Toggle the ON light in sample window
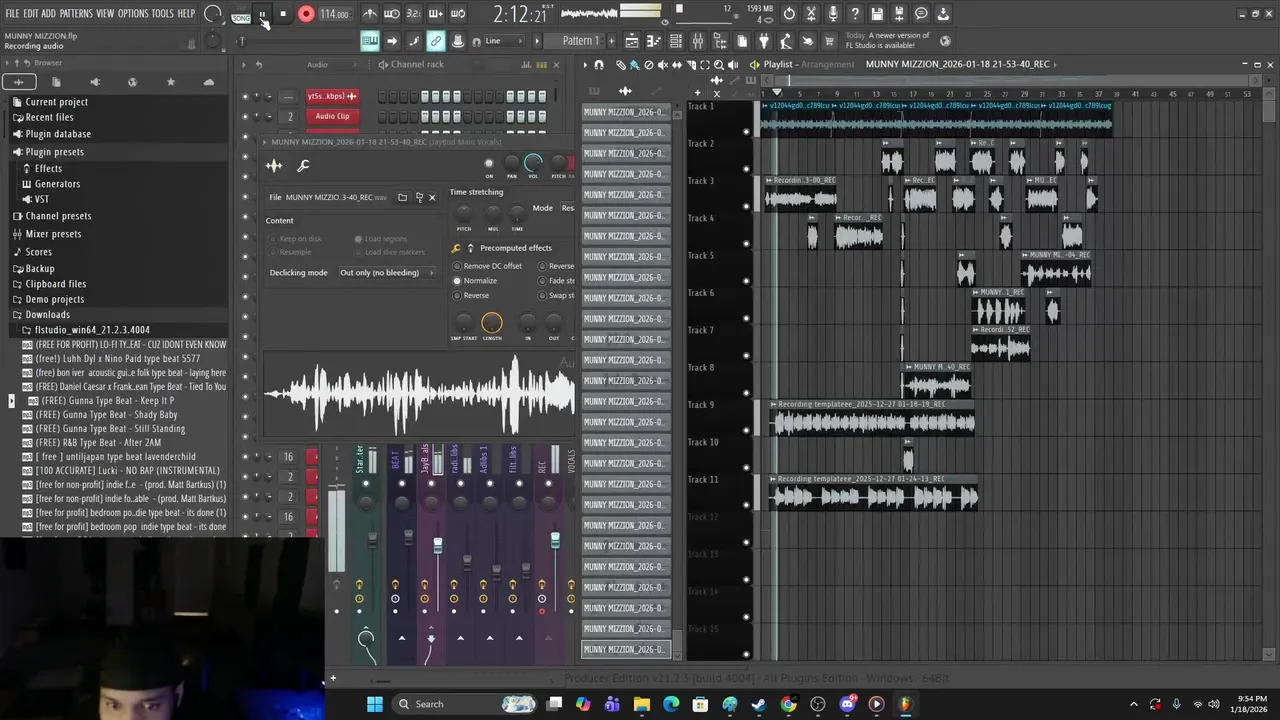The image size is (1280, 720). pyautogui.click(x=489, y=164)
